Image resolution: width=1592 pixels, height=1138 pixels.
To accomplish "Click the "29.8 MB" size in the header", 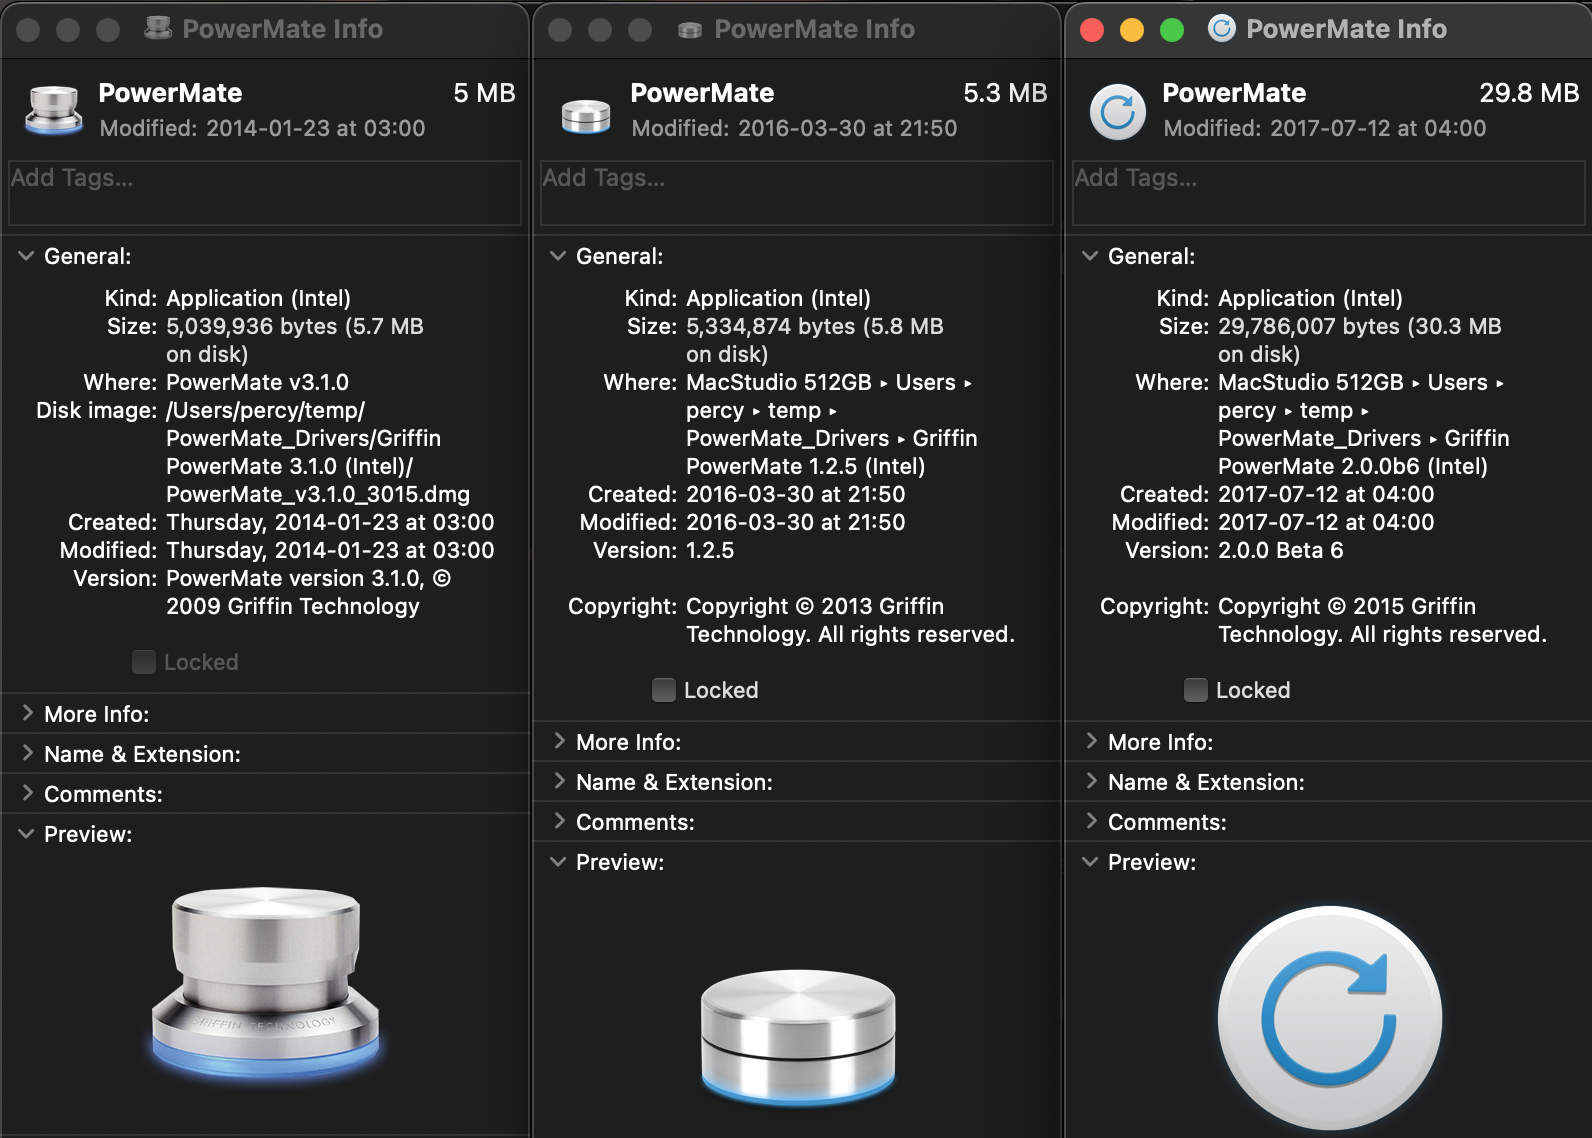I will (1529, 93).
